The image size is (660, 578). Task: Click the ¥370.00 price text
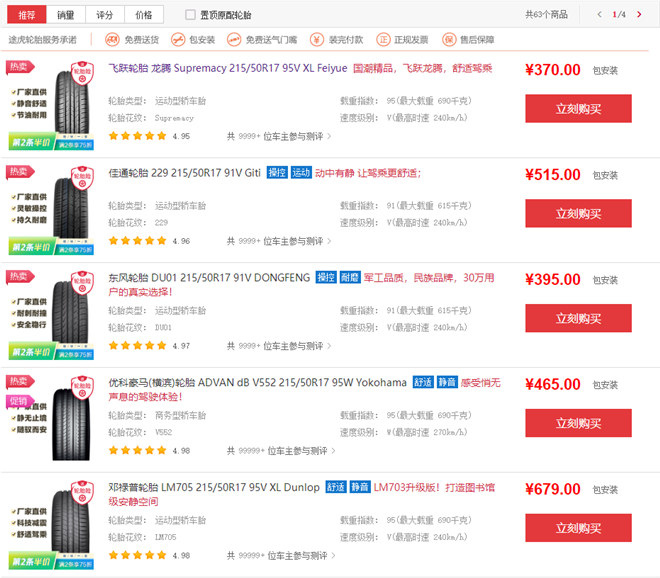[x=553, y=70]
